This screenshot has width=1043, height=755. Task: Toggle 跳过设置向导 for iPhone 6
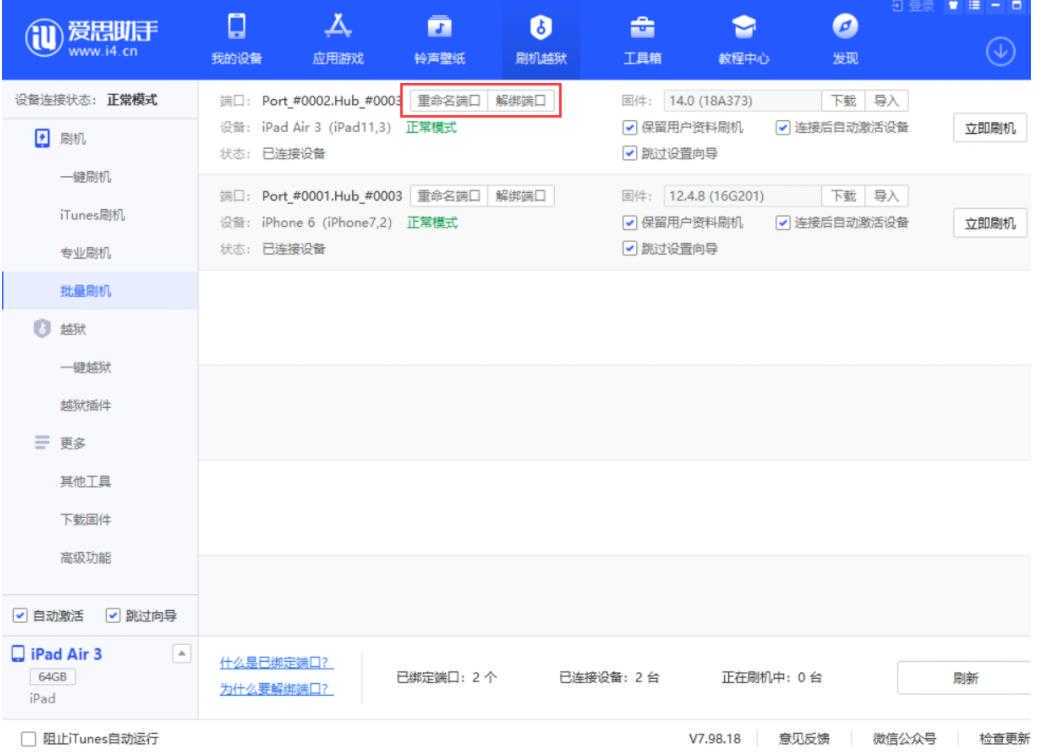(x=628, y=250)
